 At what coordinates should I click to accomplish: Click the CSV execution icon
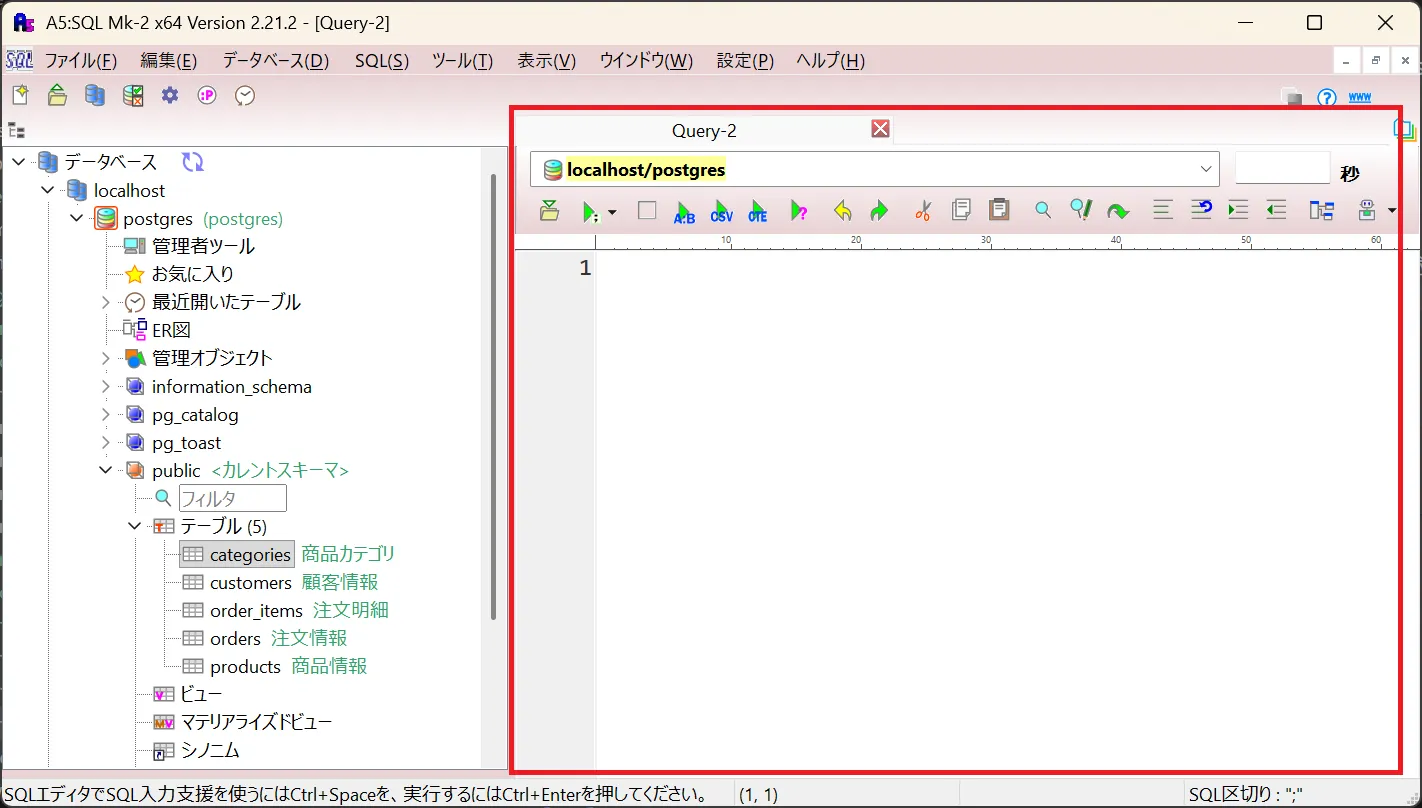tap(721, 211)
